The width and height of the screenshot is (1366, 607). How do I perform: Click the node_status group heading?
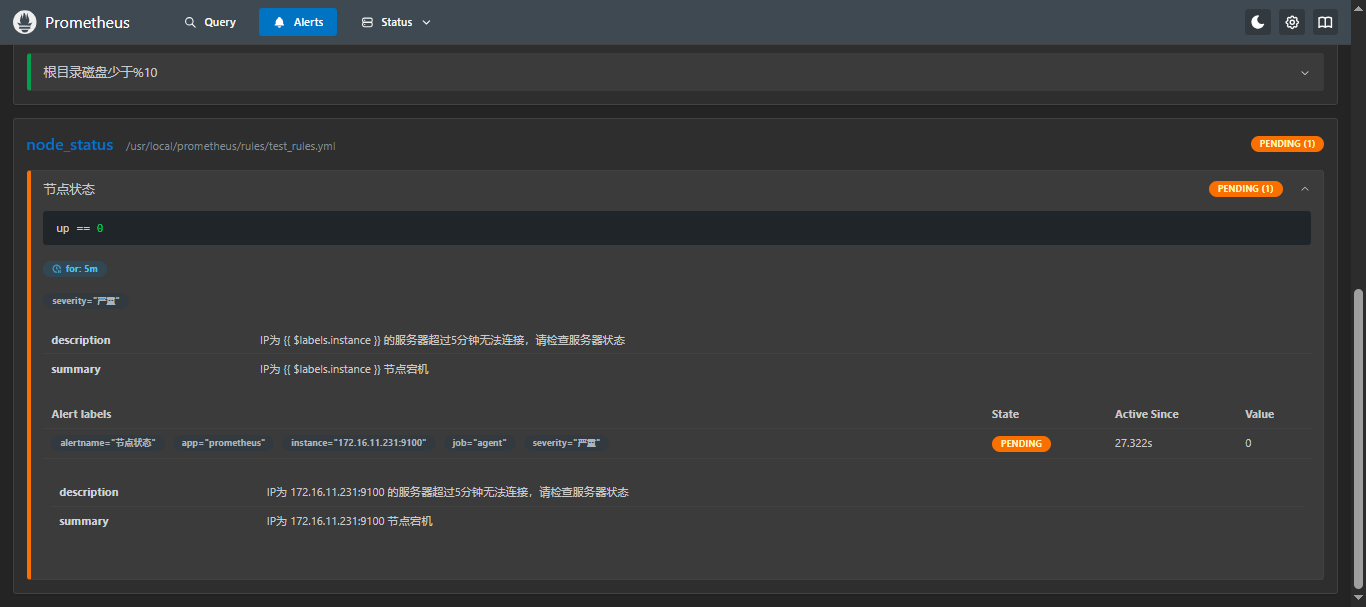point(70,145)
